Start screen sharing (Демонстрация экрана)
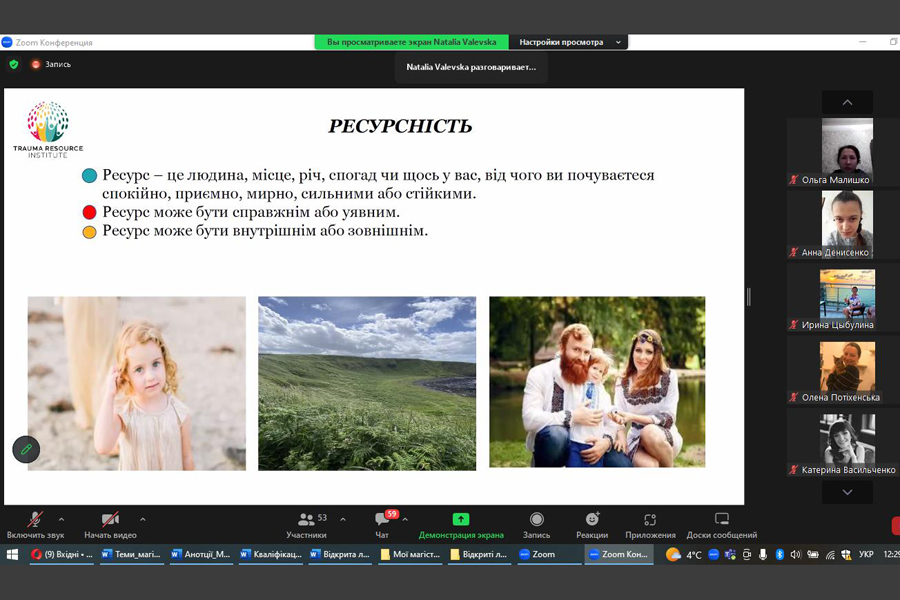This screenshot has height=600, width=900. tap(461, 520)
